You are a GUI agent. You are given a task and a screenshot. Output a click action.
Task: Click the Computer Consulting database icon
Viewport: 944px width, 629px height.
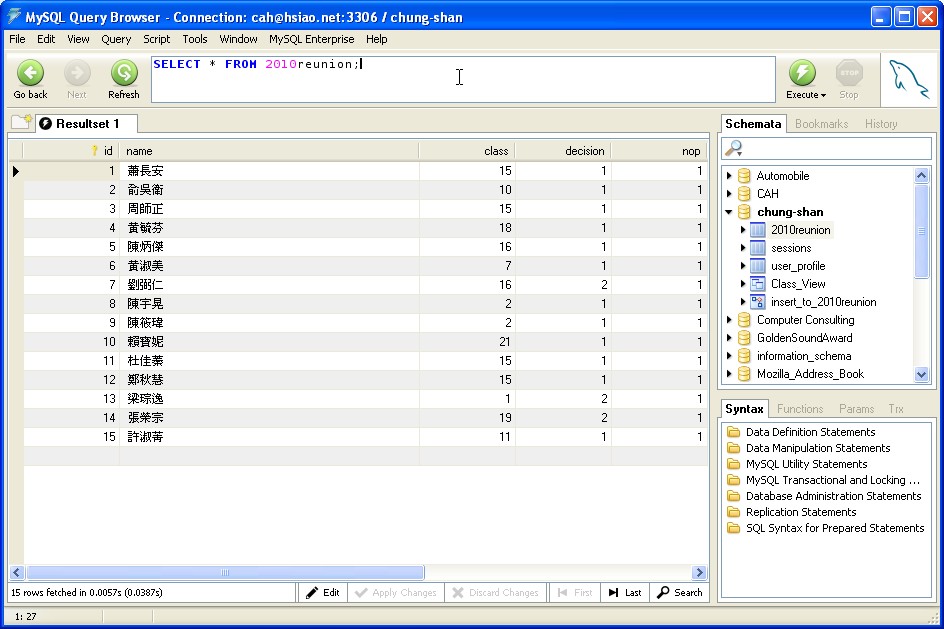click(744, 320)
